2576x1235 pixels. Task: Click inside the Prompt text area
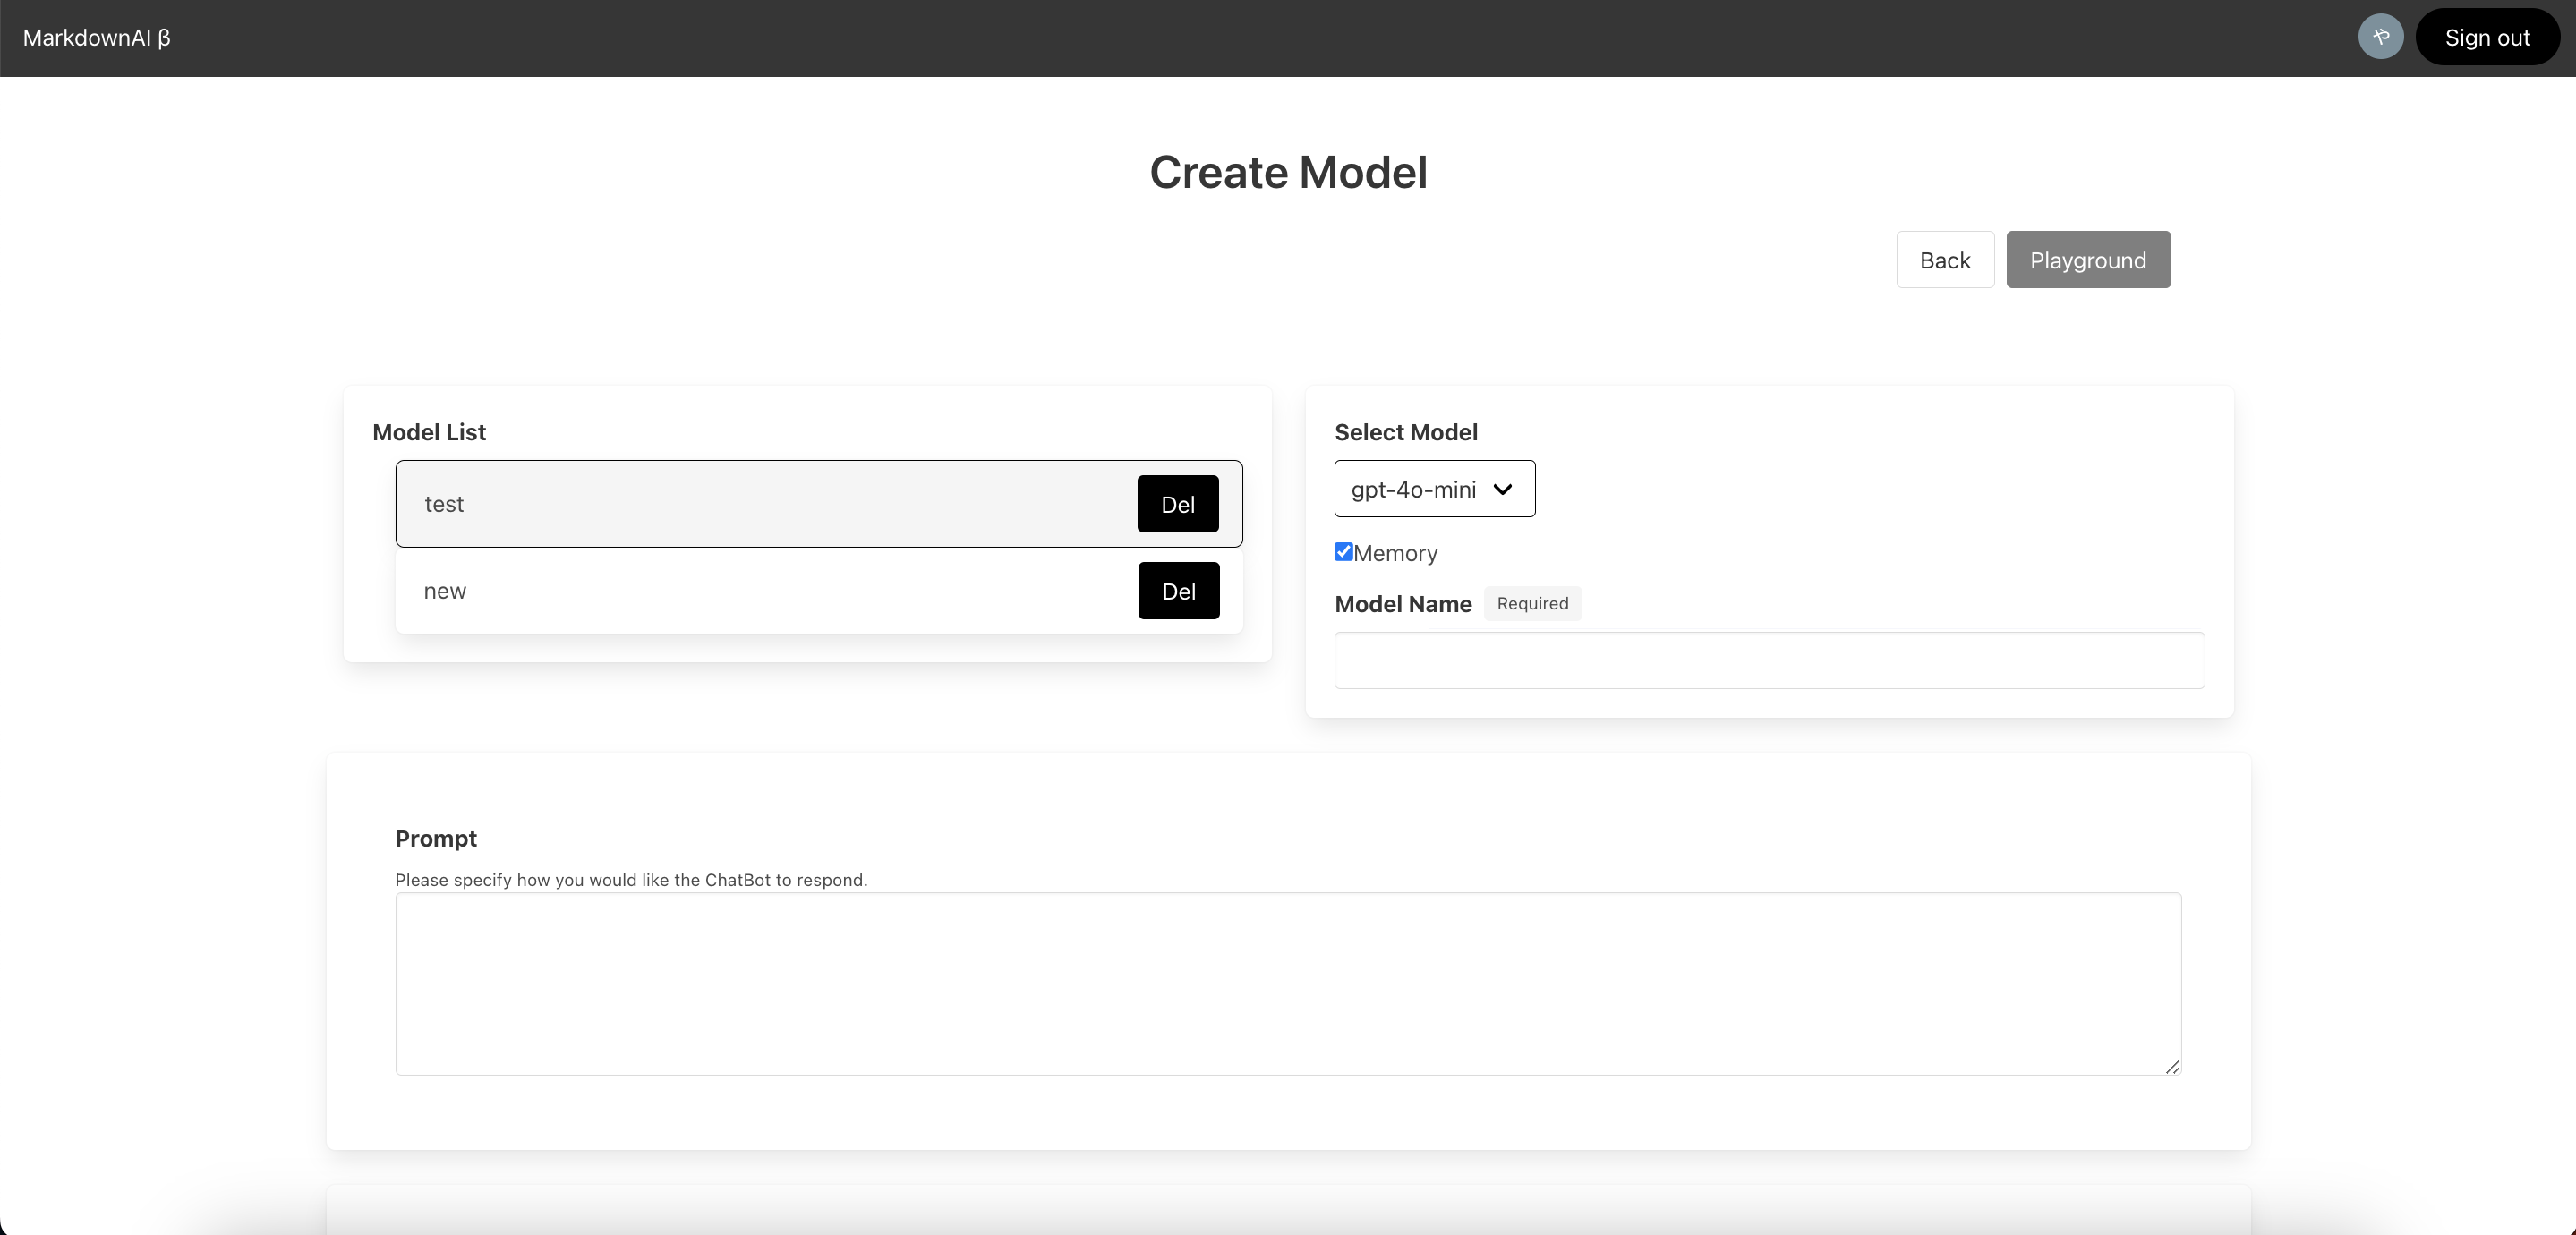[1287, 983]
